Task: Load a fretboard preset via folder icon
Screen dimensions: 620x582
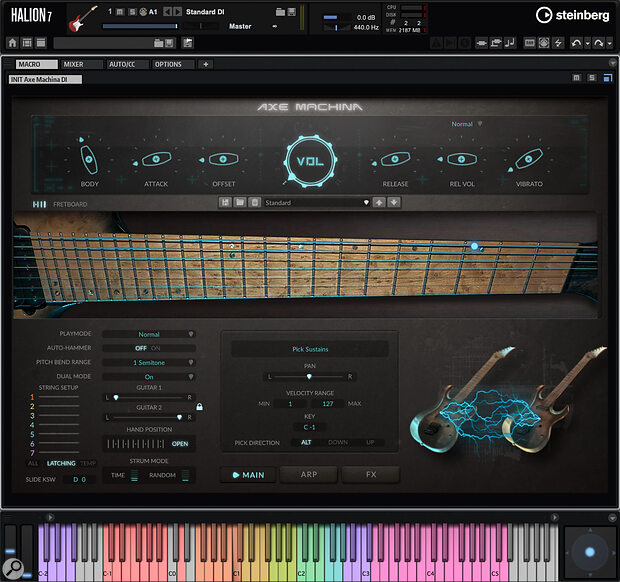Action: tap(240, 202)
